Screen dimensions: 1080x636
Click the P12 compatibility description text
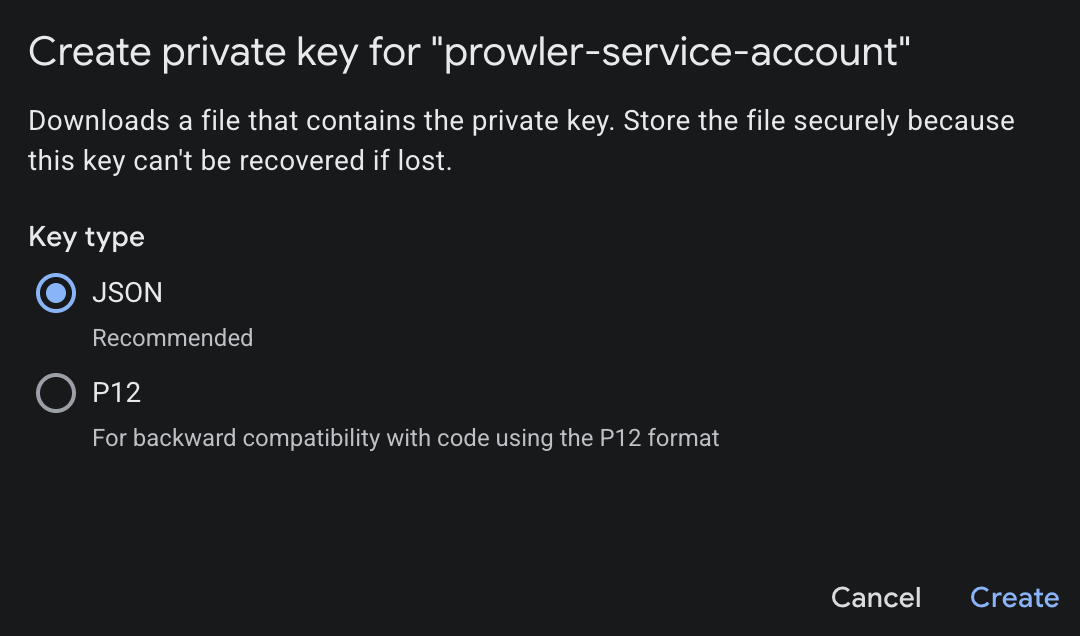pyautogui.click(x=405, y=437)
